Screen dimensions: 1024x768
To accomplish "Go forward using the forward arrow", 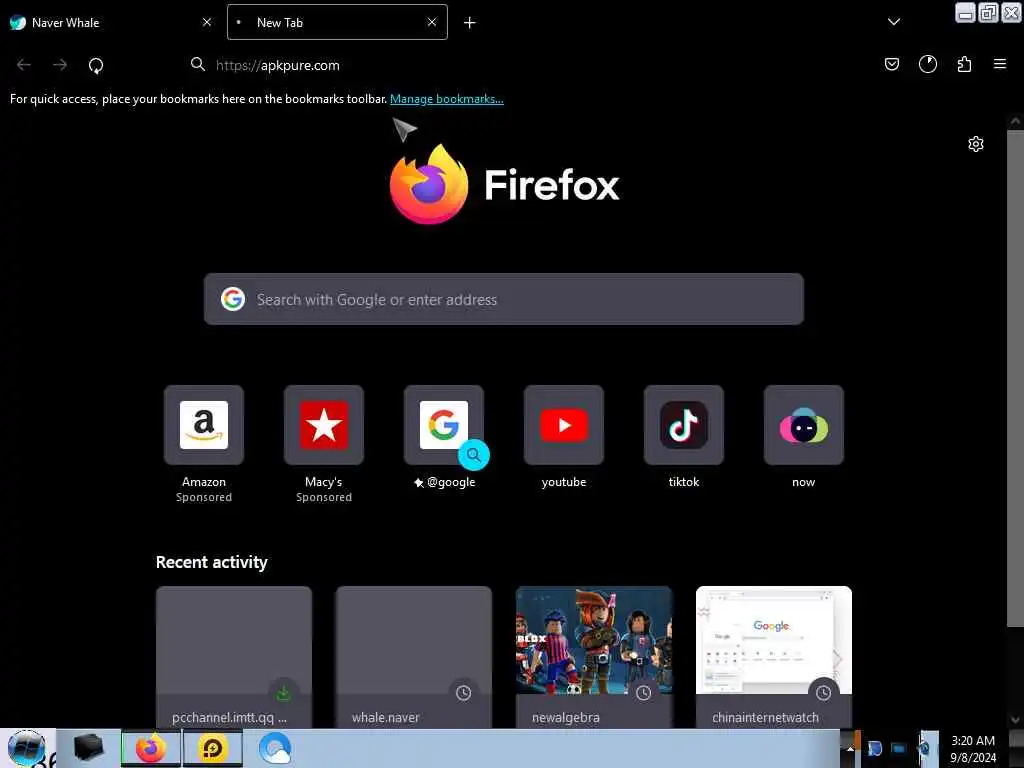I will [60, 65].
